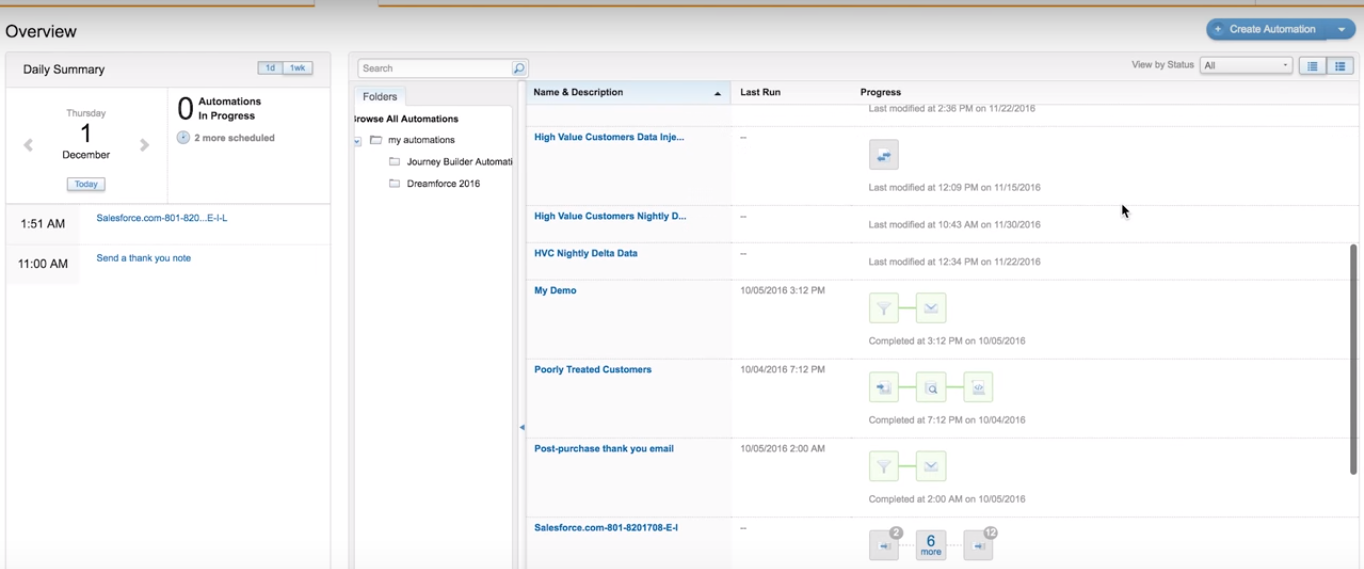Switch Daily Summary to 1d view

click(x=270, y=68)
